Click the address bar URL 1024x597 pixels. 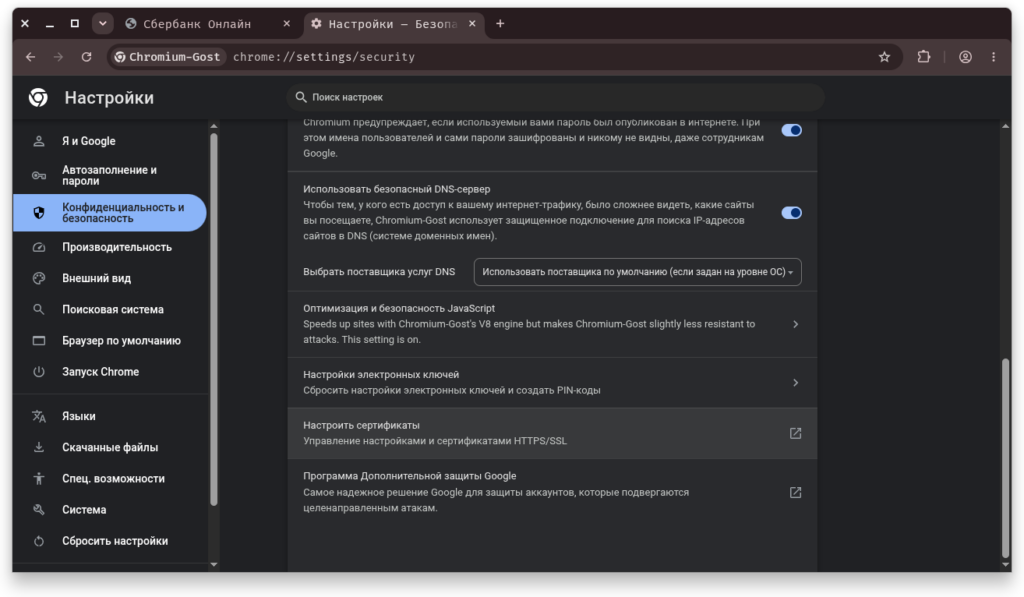tap(324, 57)
